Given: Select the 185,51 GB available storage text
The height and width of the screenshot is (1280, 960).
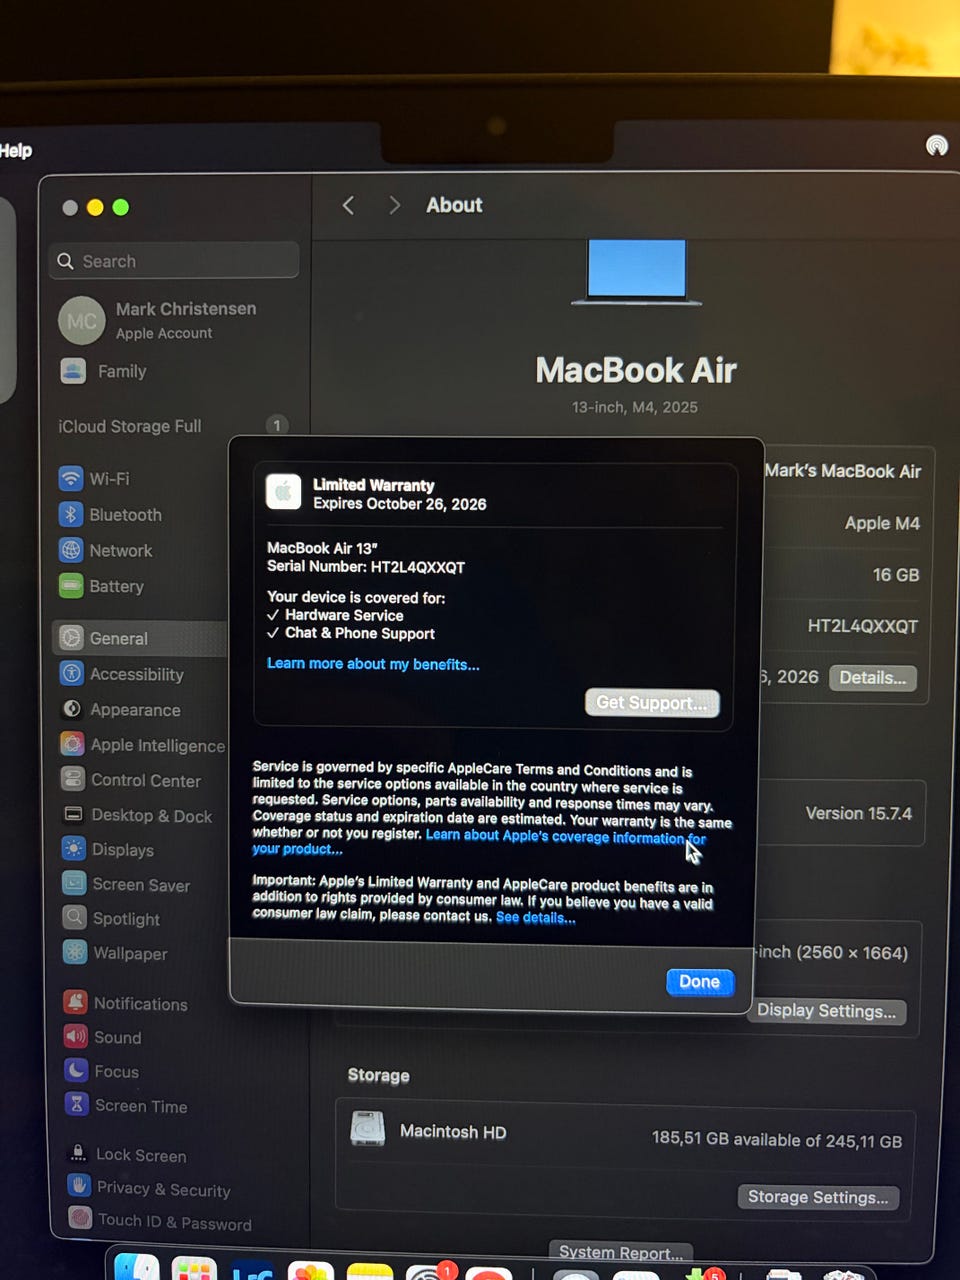Looking at the screenshot, I should click(777, 1140).
